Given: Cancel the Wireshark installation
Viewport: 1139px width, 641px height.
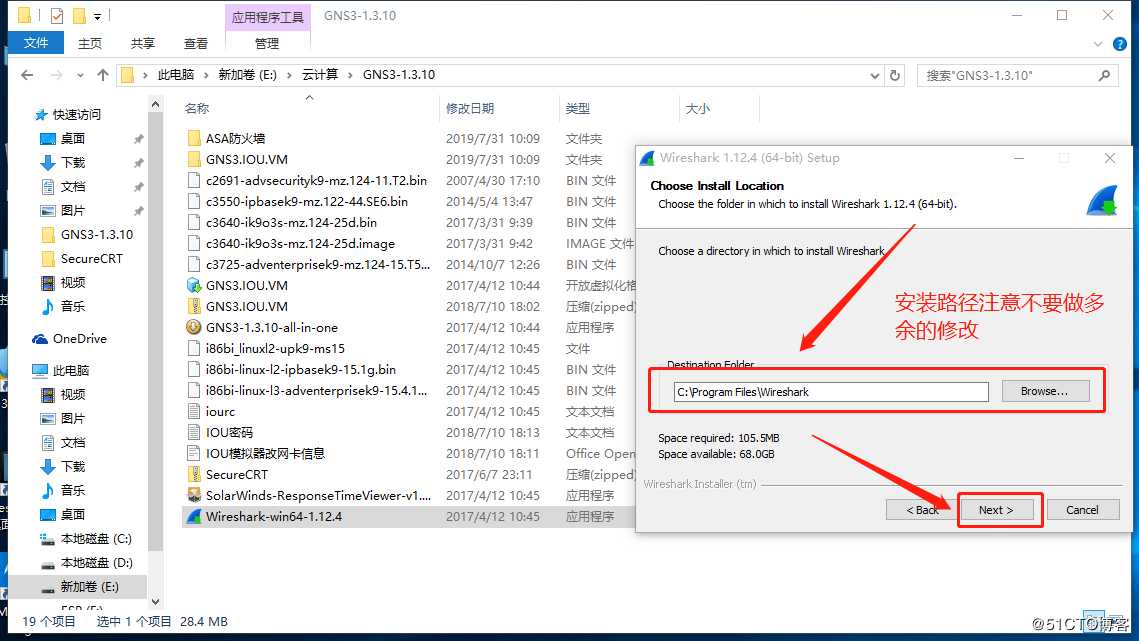Looking at the screenshot, I should point(1082,510).
